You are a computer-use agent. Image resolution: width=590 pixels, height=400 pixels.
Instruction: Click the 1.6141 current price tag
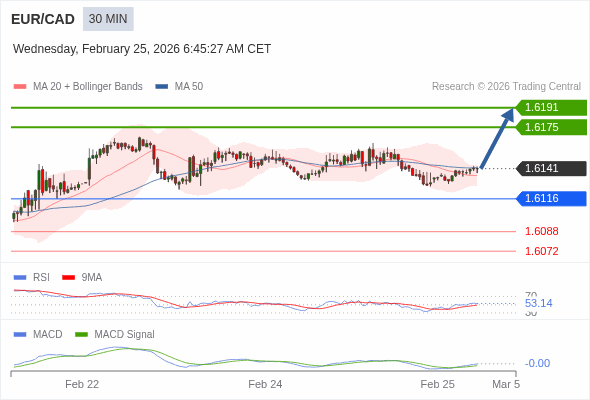coord(551,168)
